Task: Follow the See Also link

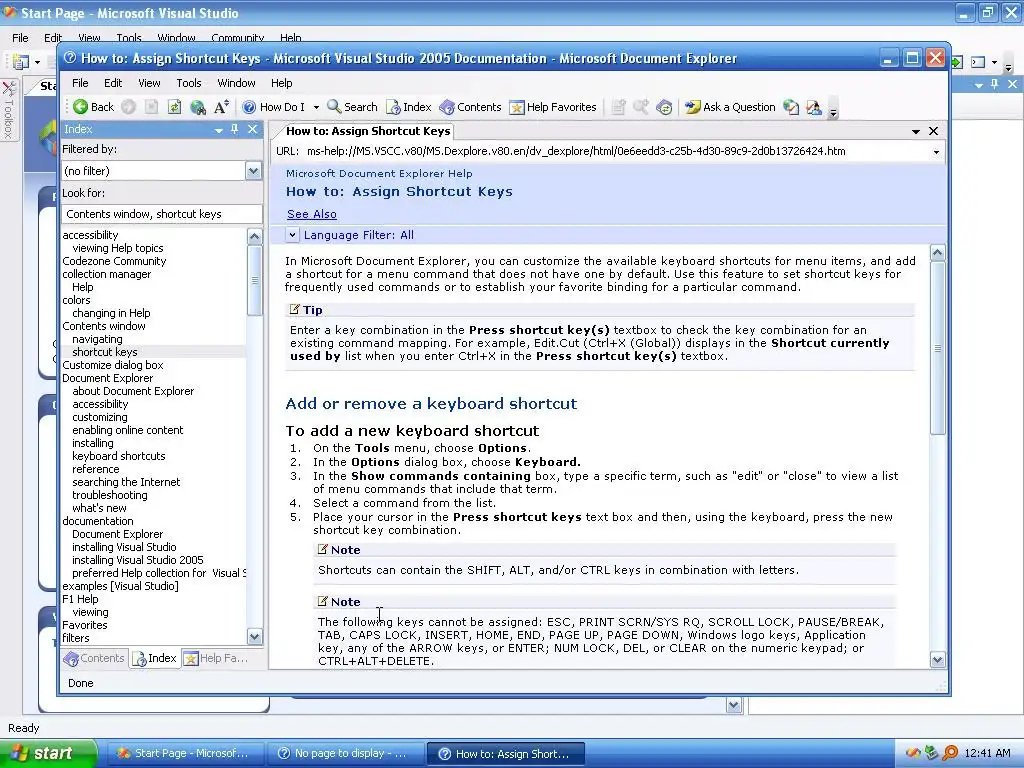Action: (312, 214)
